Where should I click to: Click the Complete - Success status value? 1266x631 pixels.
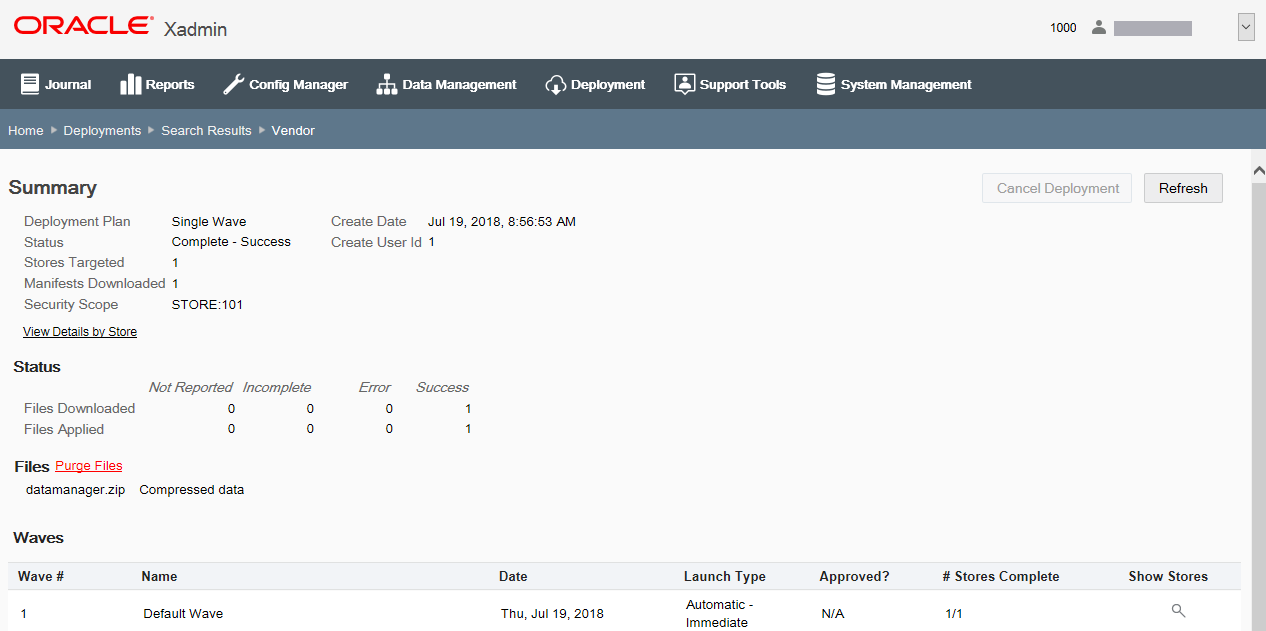pos(231,242)
